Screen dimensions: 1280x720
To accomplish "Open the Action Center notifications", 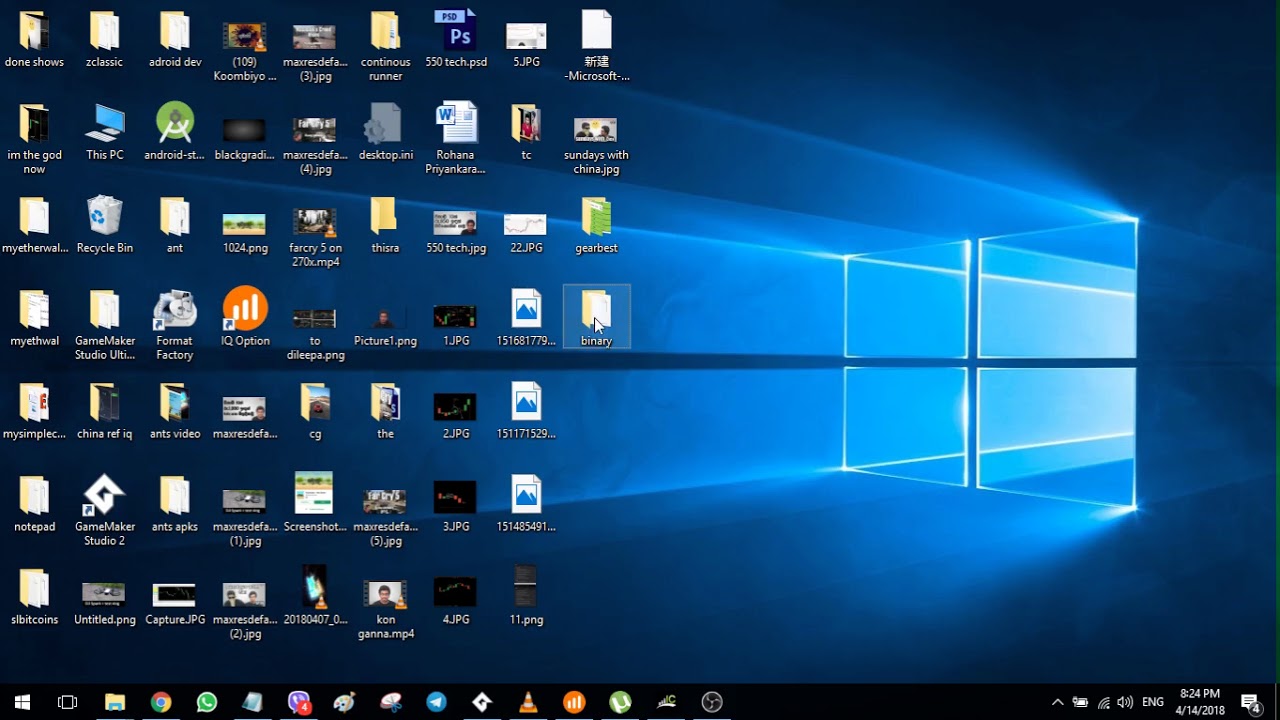I will point(1250,702).
